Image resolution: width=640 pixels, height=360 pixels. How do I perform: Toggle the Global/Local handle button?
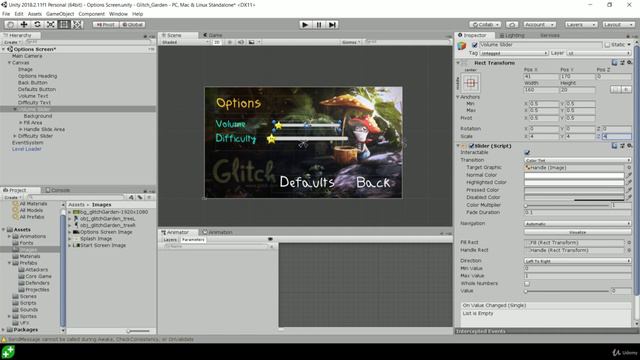[x=132, y=24]
